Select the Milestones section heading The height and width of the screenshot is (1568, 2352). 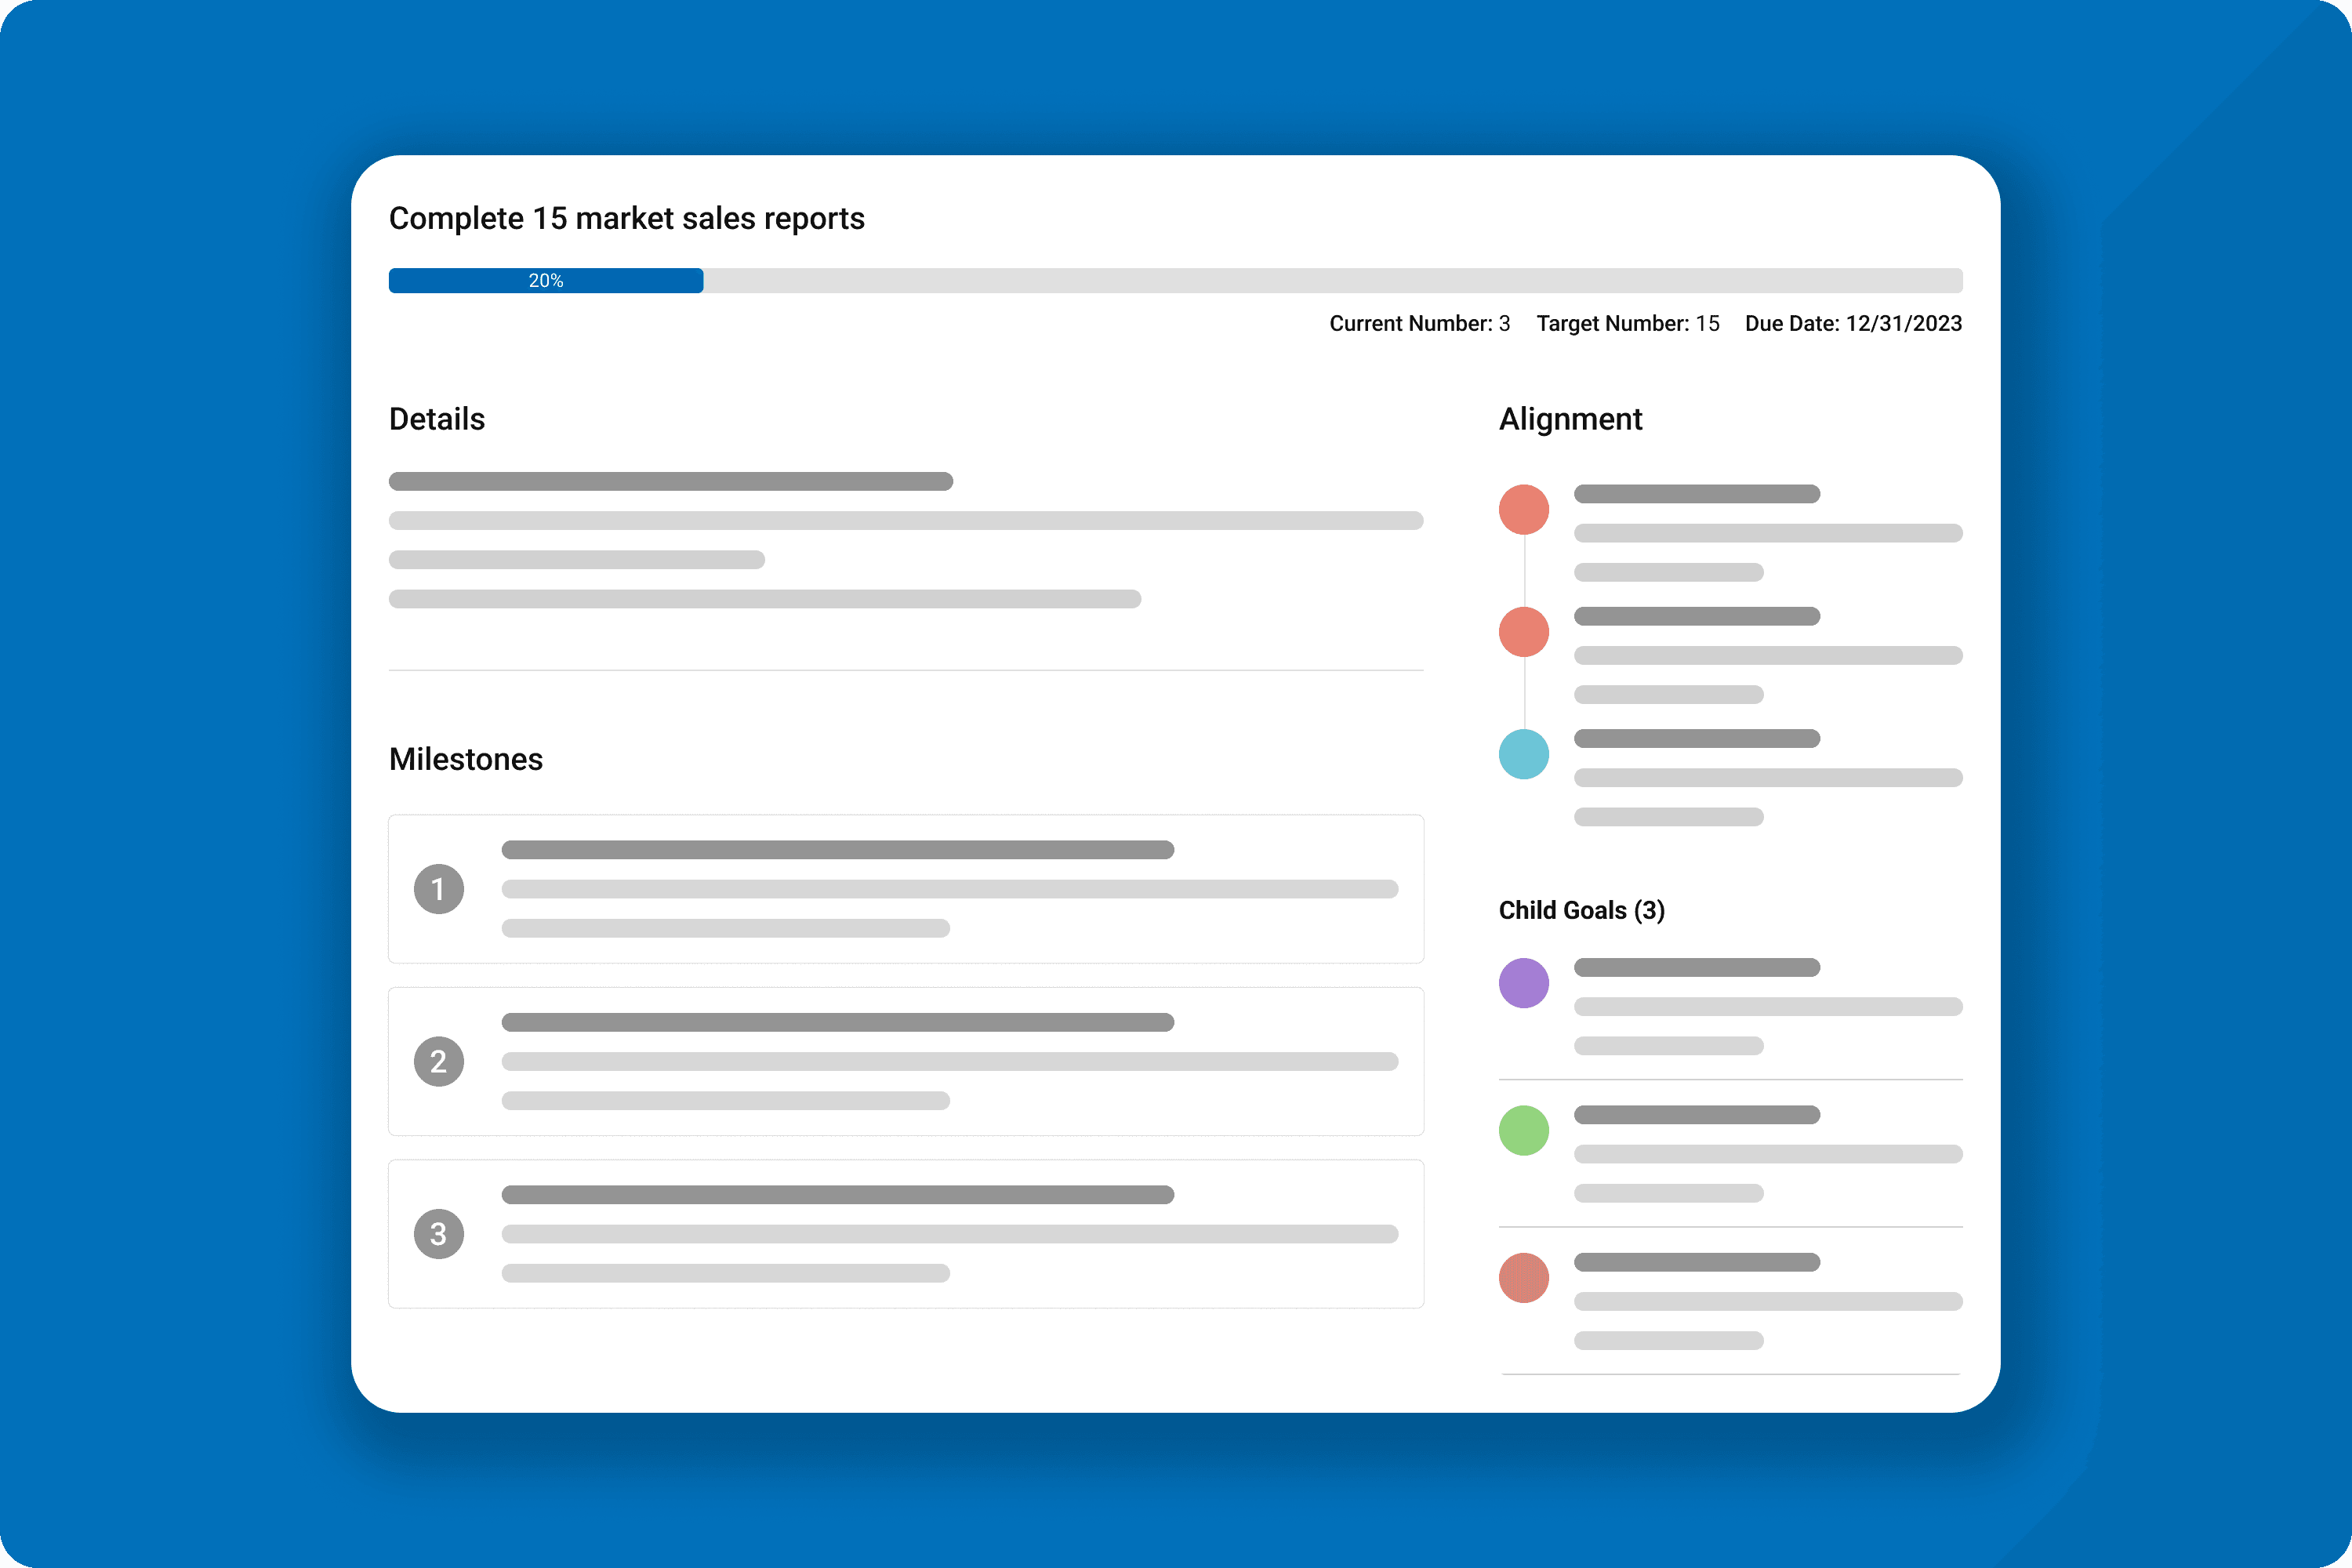tap(466, 759)
